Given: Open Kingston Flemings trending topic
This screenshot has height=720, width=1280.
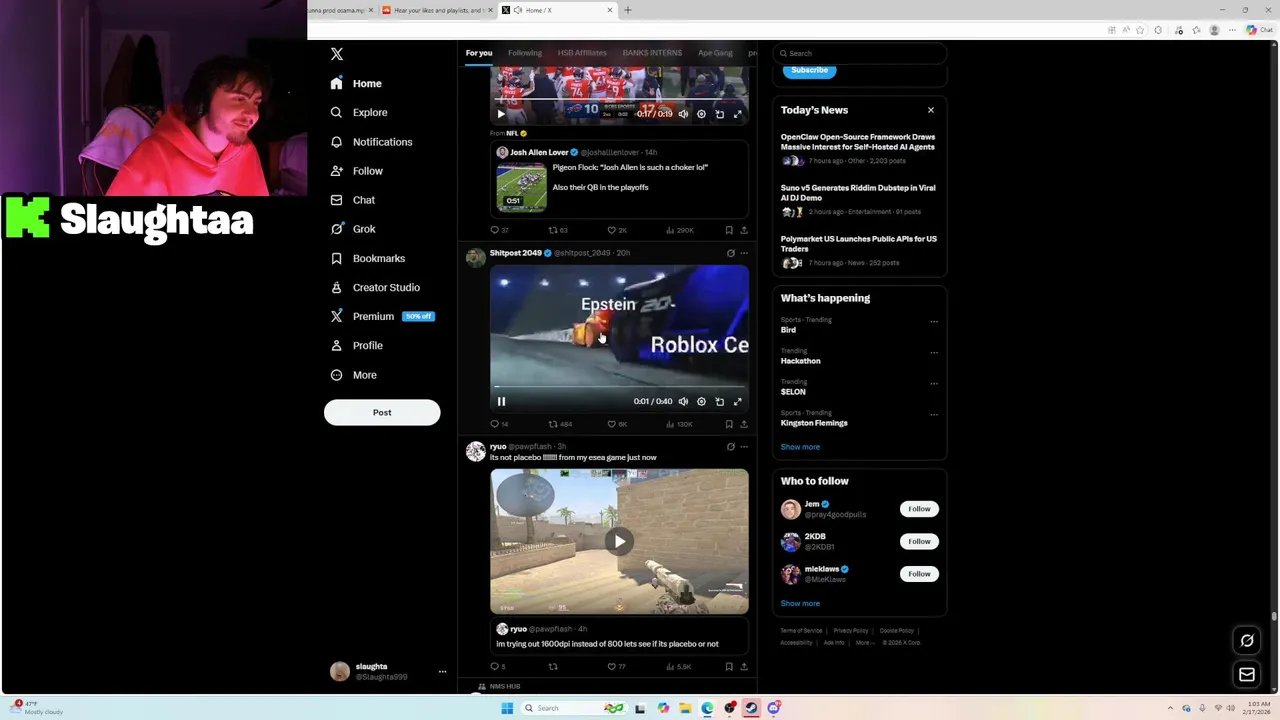Looking at the screenshot, I should coord(814,423).
